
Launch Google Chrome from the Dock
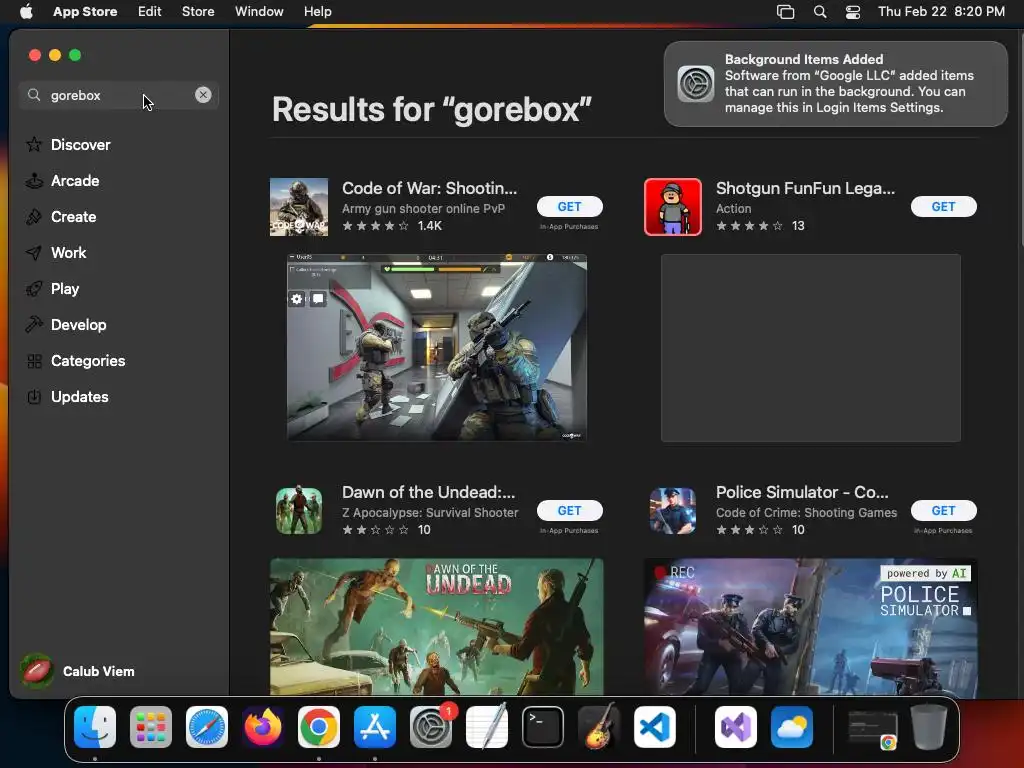[x=319, y=727]
